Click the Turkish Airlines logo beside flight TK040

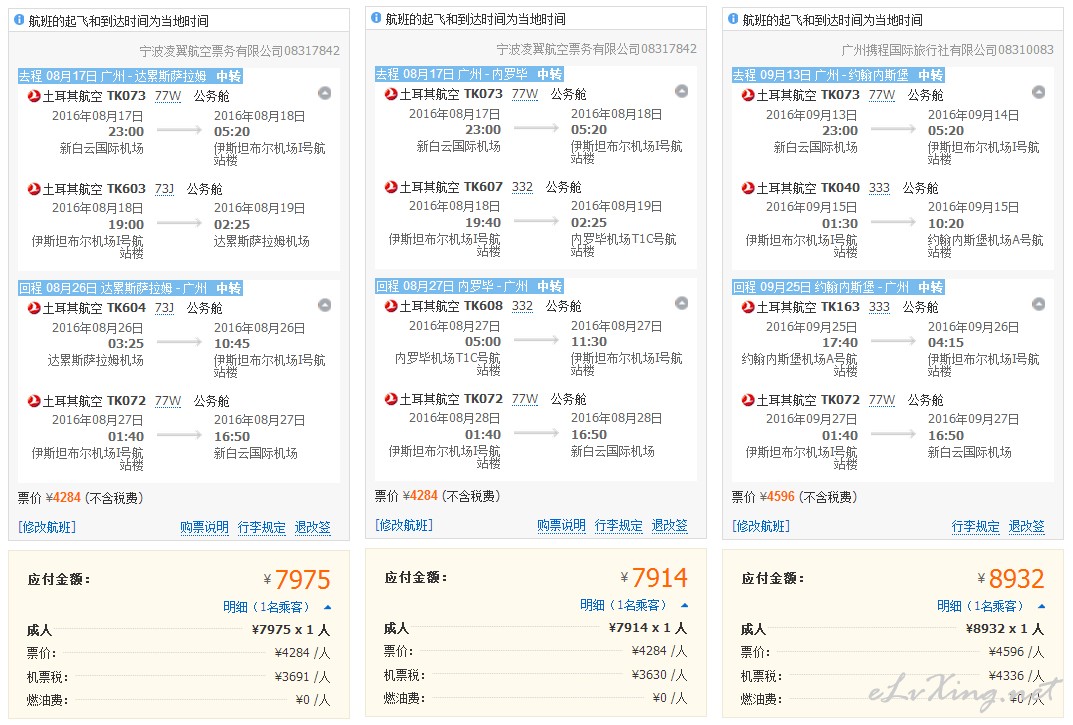coord(749,188)
